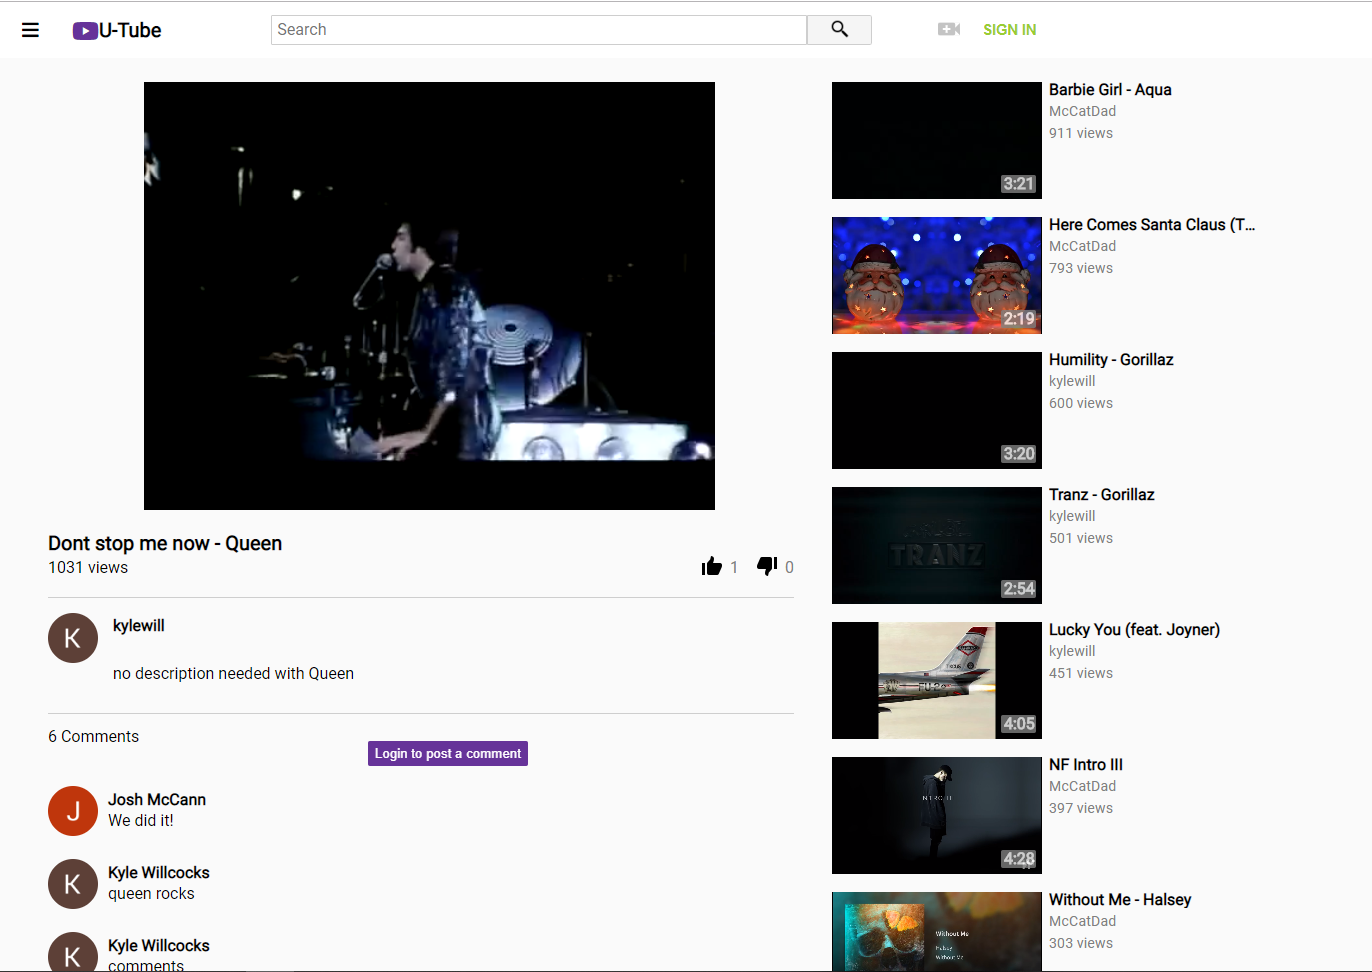Click the '1031 views' count
The image size is (1372, 972).
pyautogui.click(x=88, y=568)
